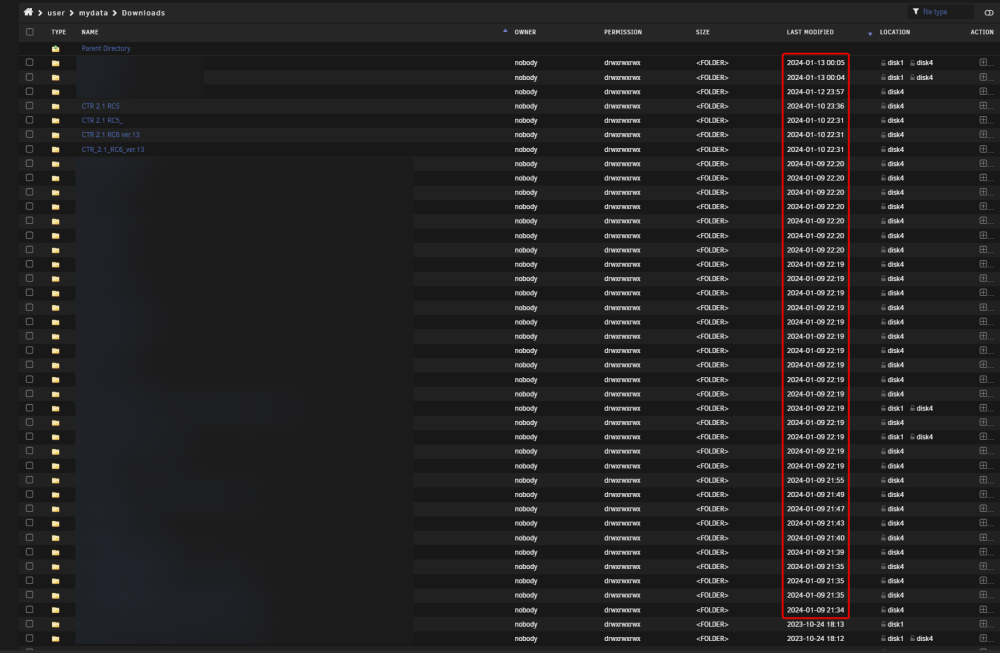The image size is (1000, 653).
Task: Select the CTR 2.1 RC6 ver.13 checkbox
Action: click(29, 135)
